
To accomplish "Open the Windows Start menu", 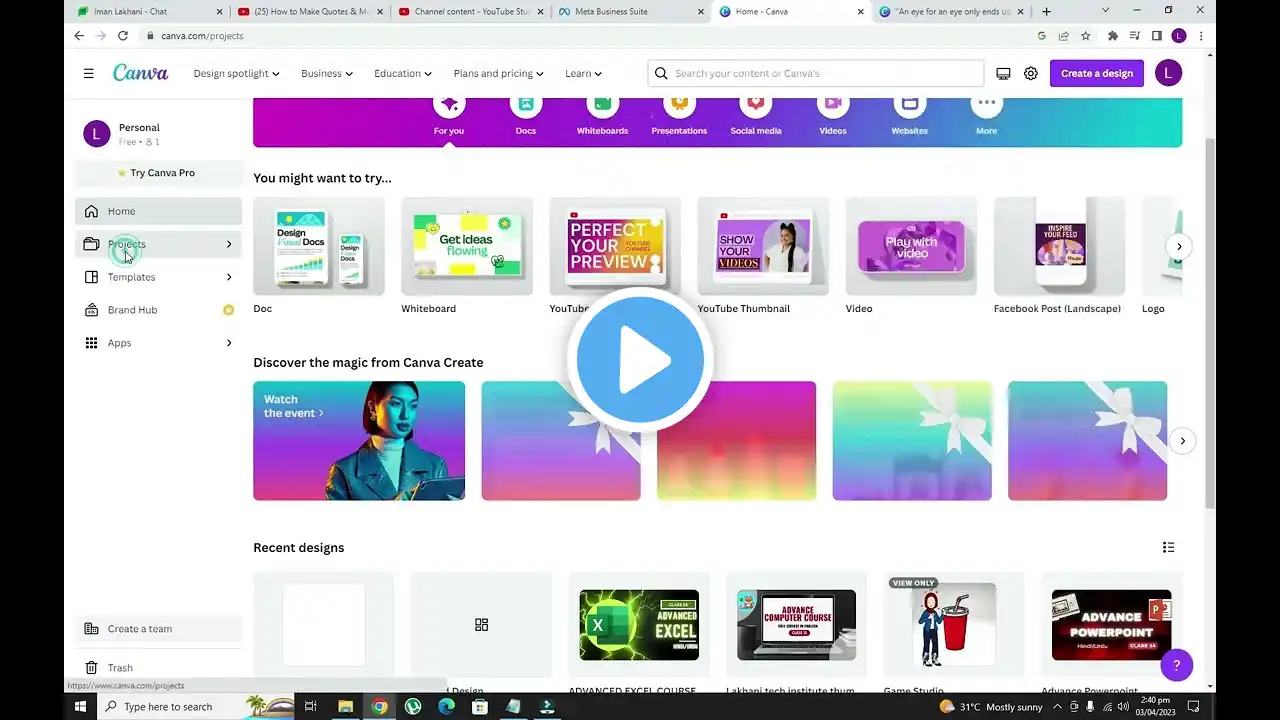I will pos(81,706).
